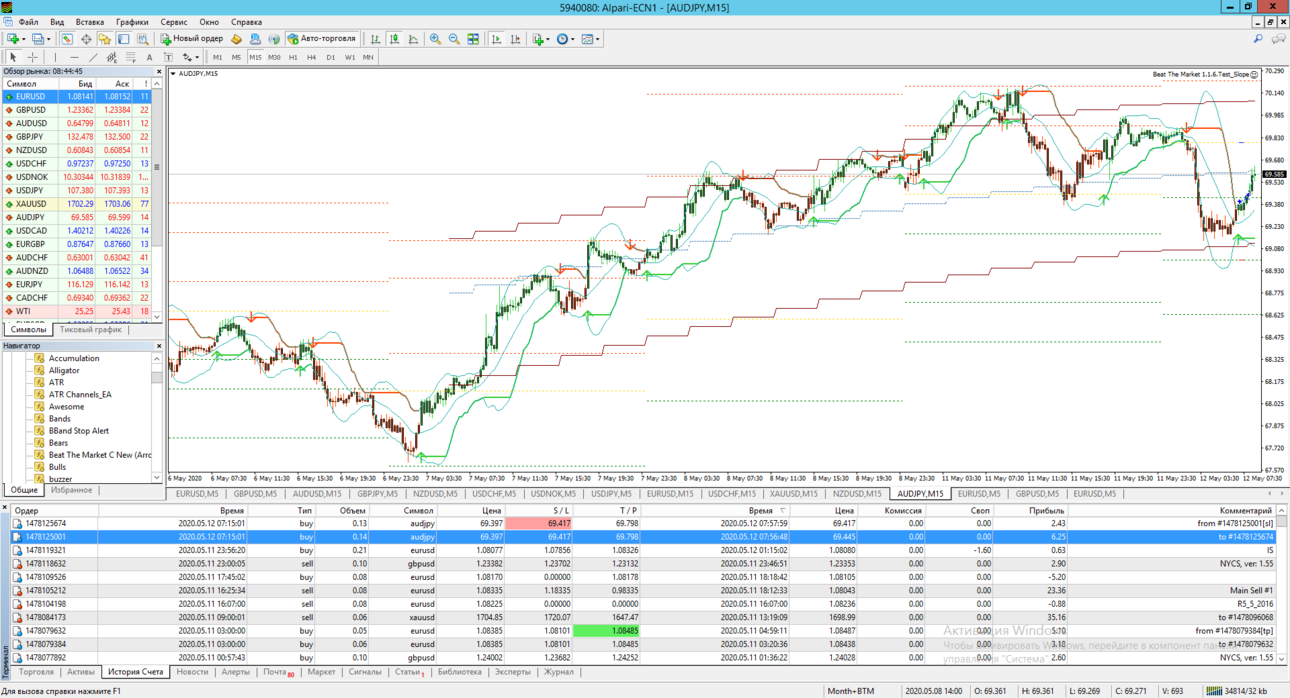Open the chart templates dropdown
This screenshot has width=1290, height=698.
(x=598, y=39)
